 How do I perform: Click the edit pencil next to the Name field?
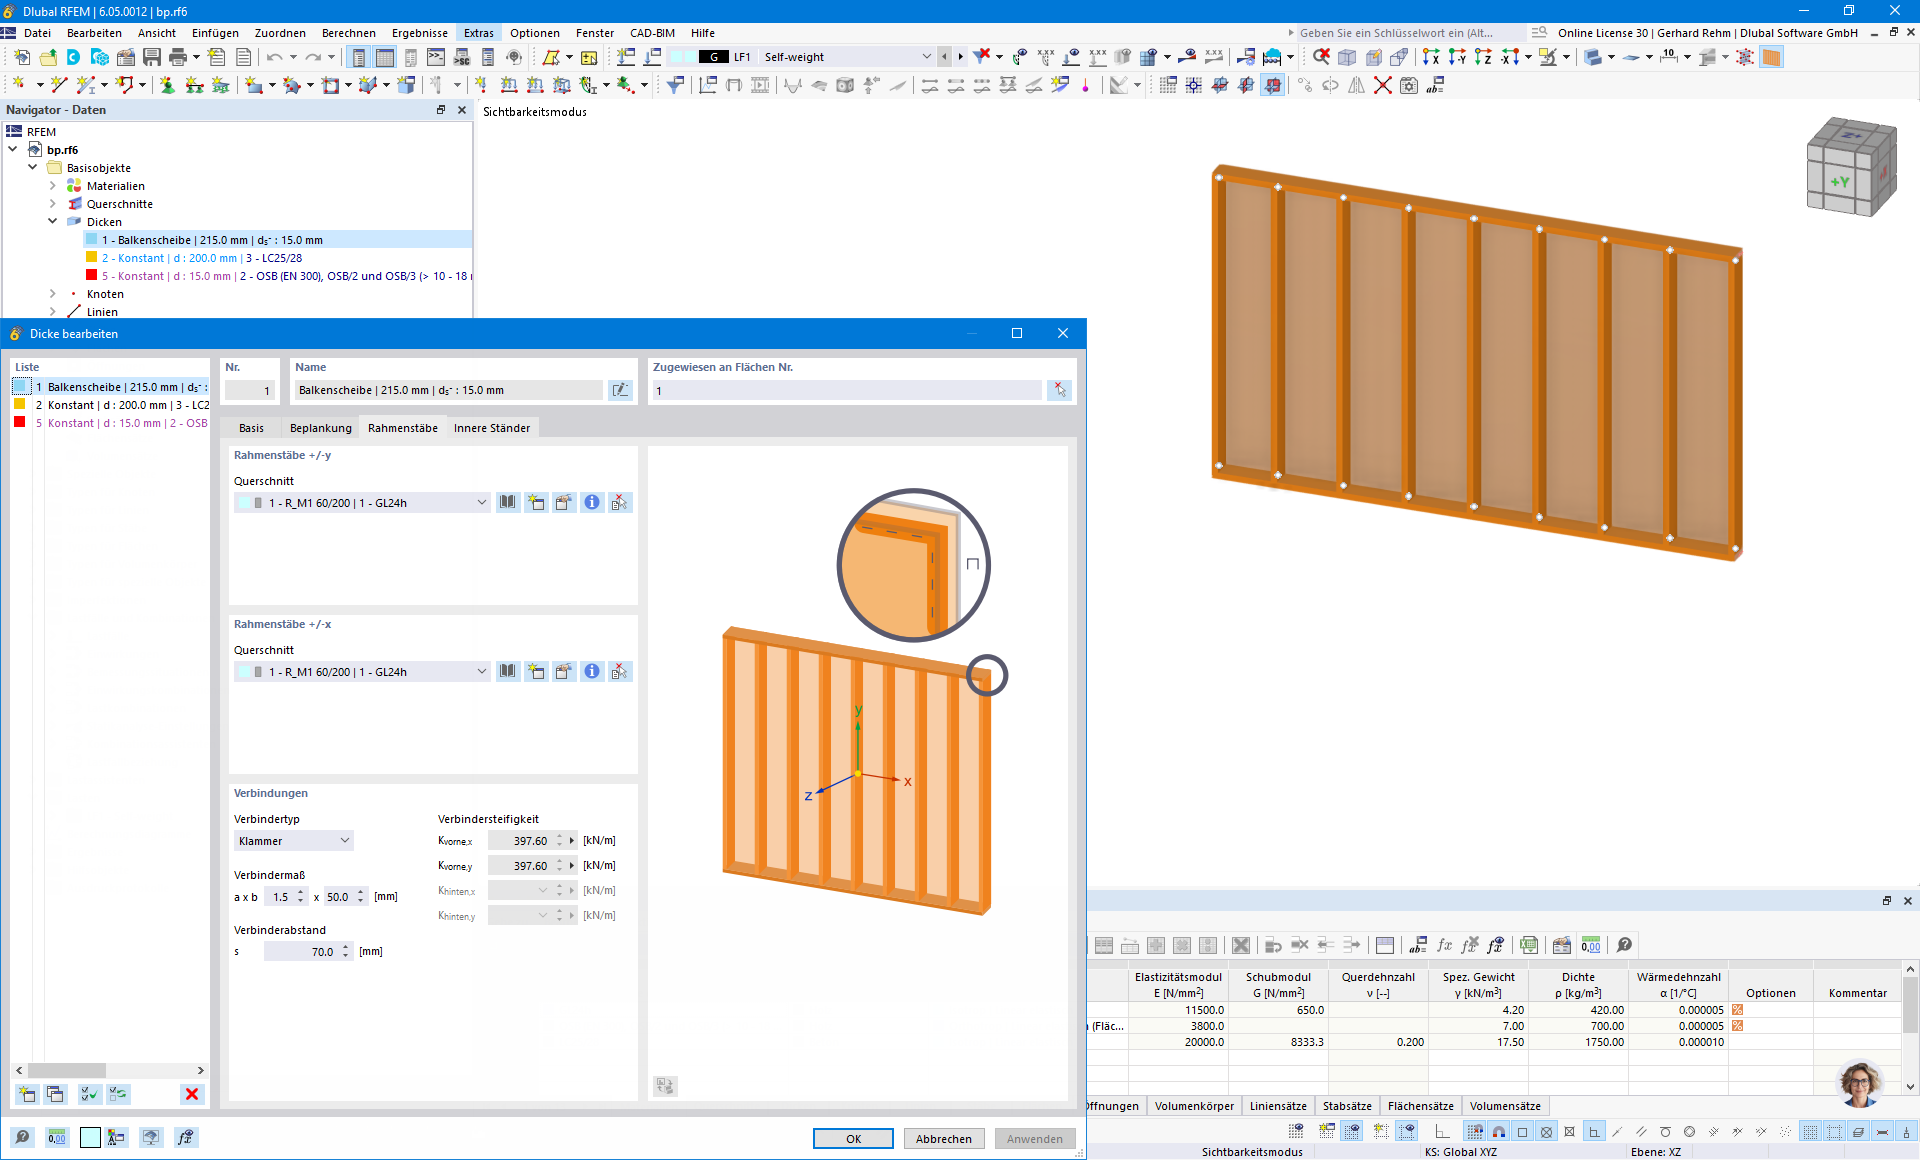tap(621, 390)
